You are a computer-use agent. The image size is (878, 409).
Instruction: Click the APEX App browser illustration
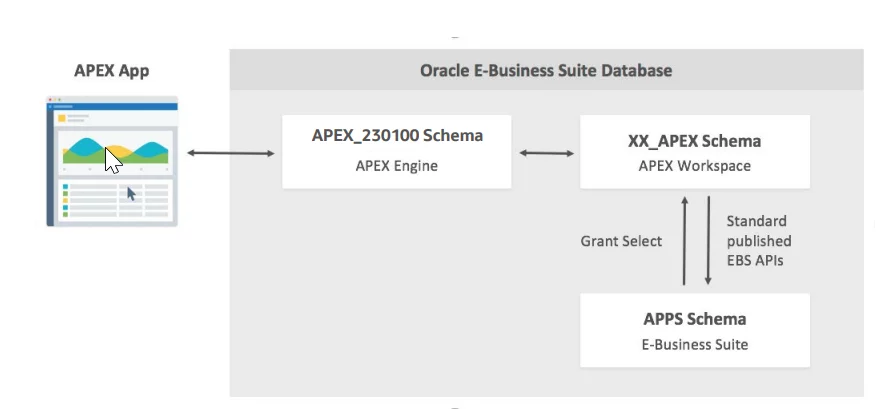(x=112, y=161)
